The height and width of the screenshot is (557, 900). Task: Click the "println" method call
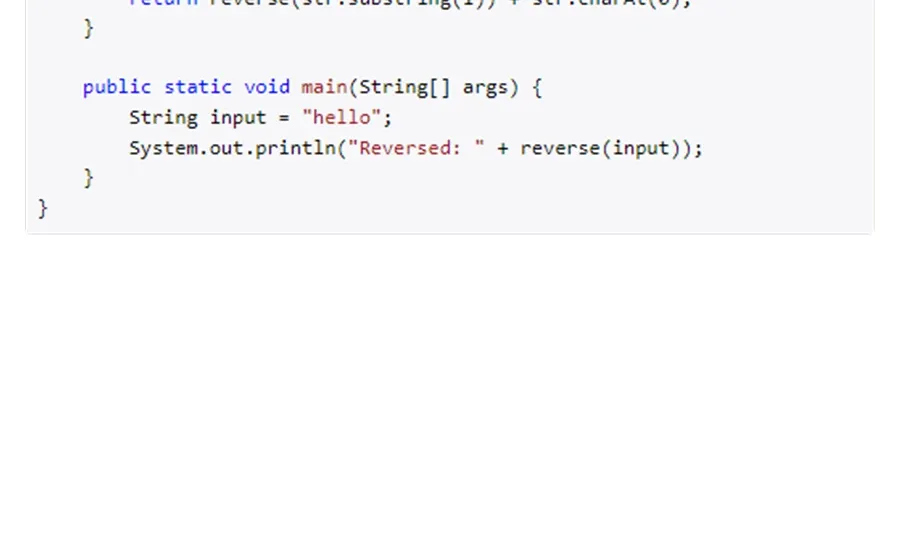(x=295, y=149)
